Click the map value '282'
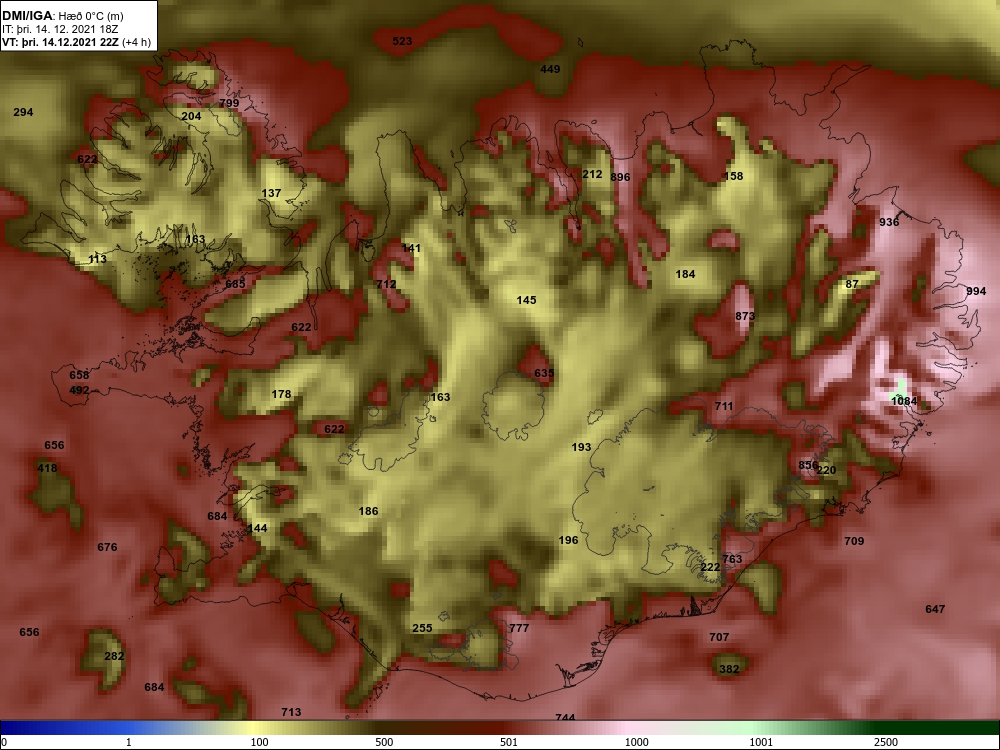This screenshot has width=1000, height=750. pos(114,656)
